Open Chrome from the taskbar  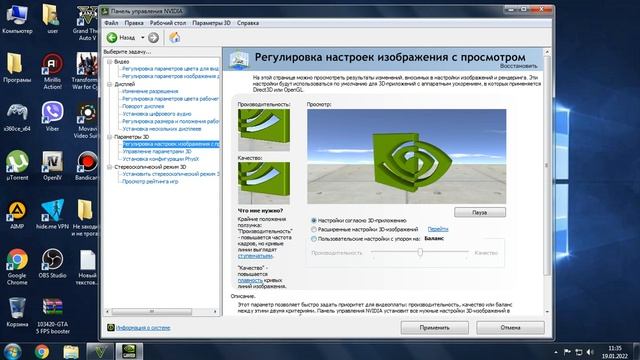(x=42, y=351)
